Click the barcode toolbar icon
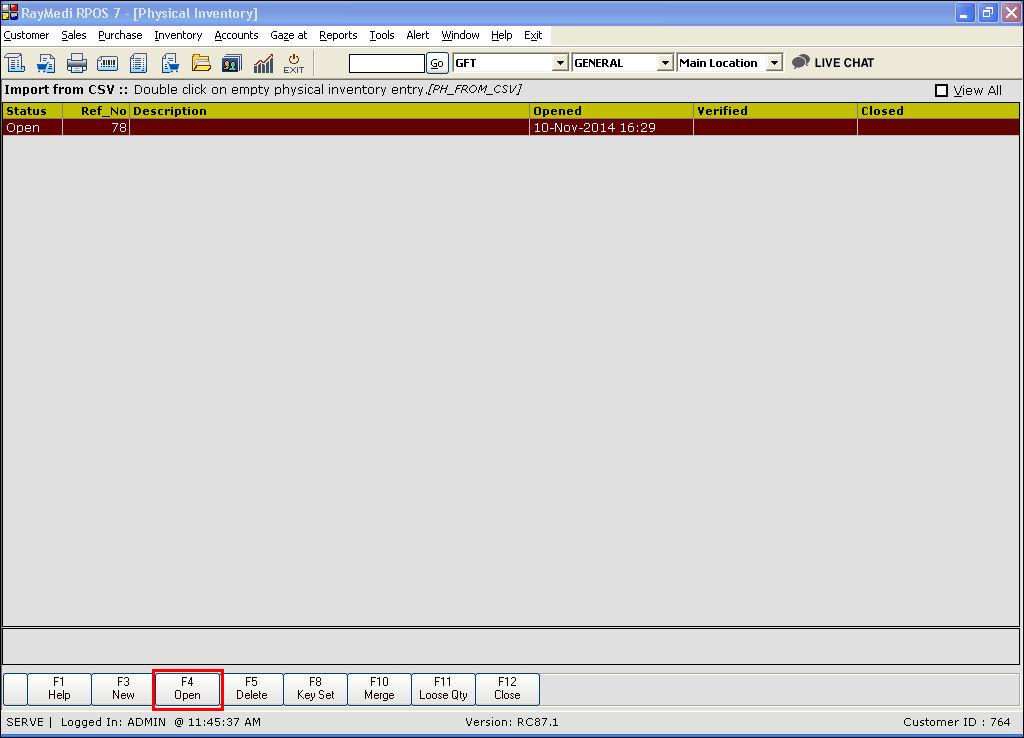The image size is (1024, 738). (107, 63)
